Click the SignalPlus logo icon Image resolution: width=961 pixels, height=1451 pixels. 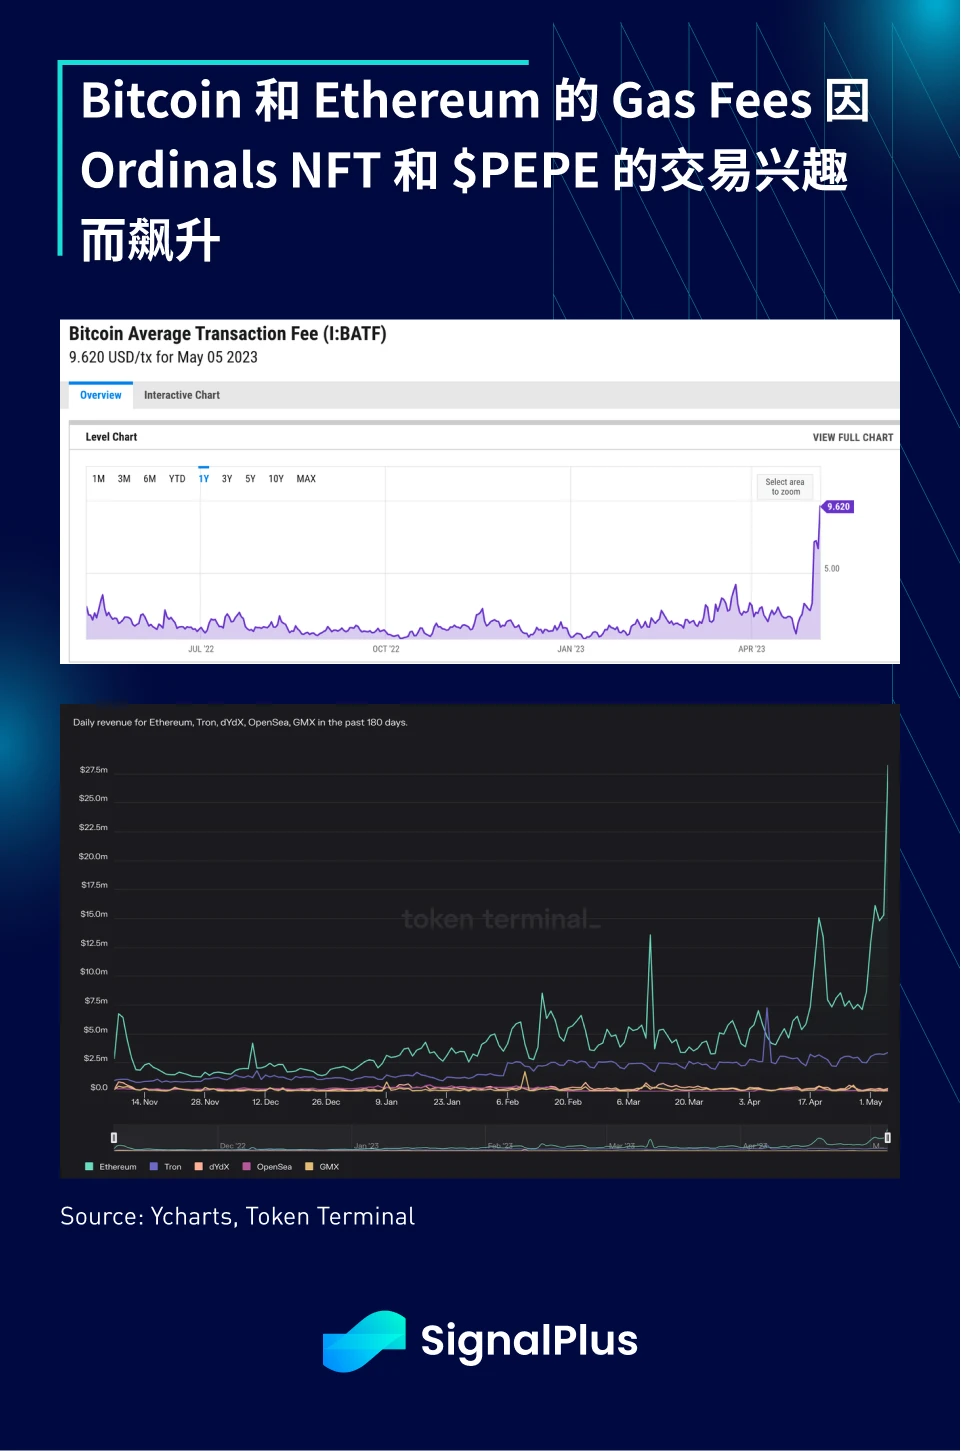[x=364, y=1341]
